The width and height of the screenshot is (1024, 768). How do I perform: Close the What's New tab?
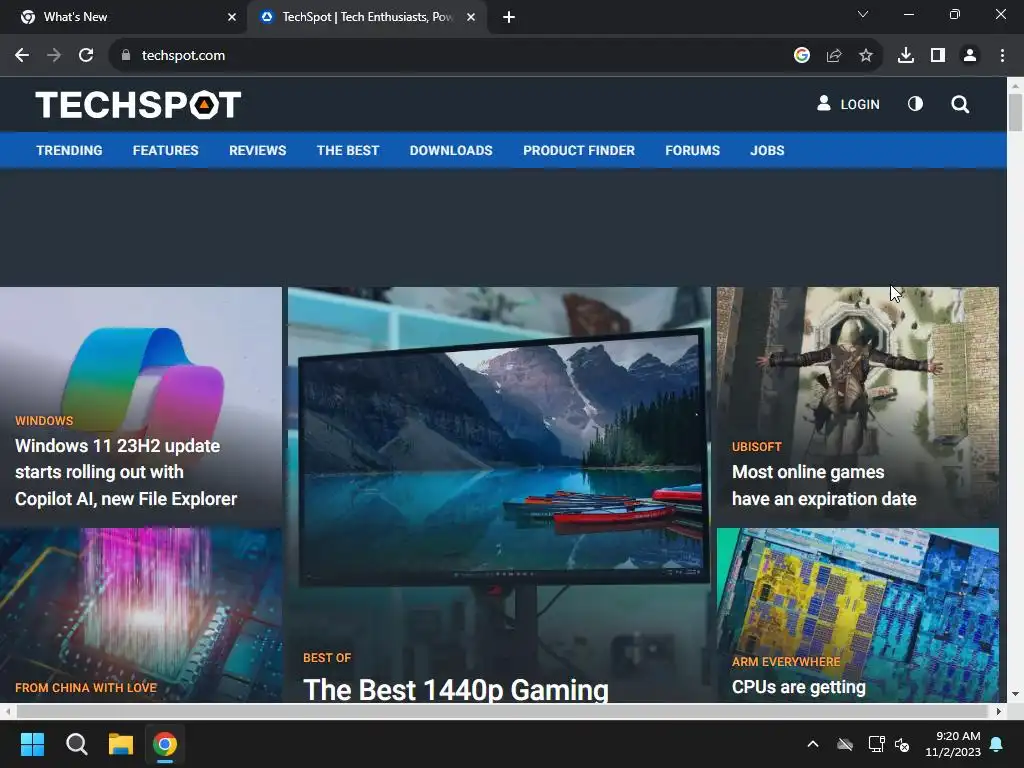coord(231,18)
